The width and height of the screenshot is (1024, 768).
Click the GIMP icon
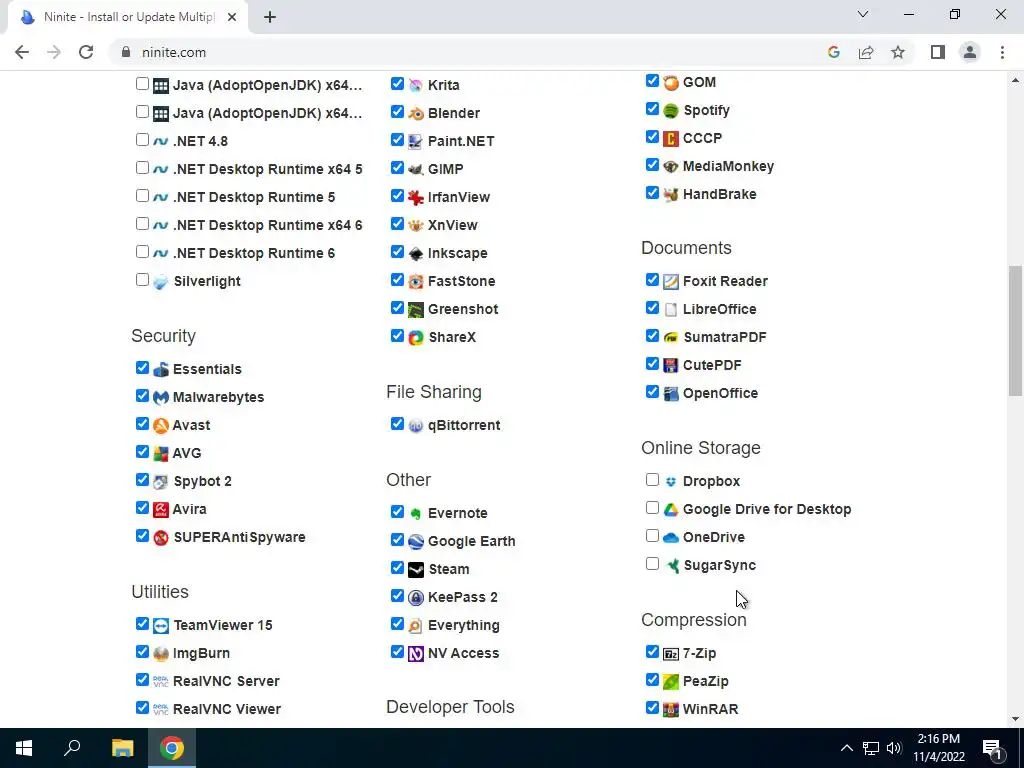click(415, 169)
